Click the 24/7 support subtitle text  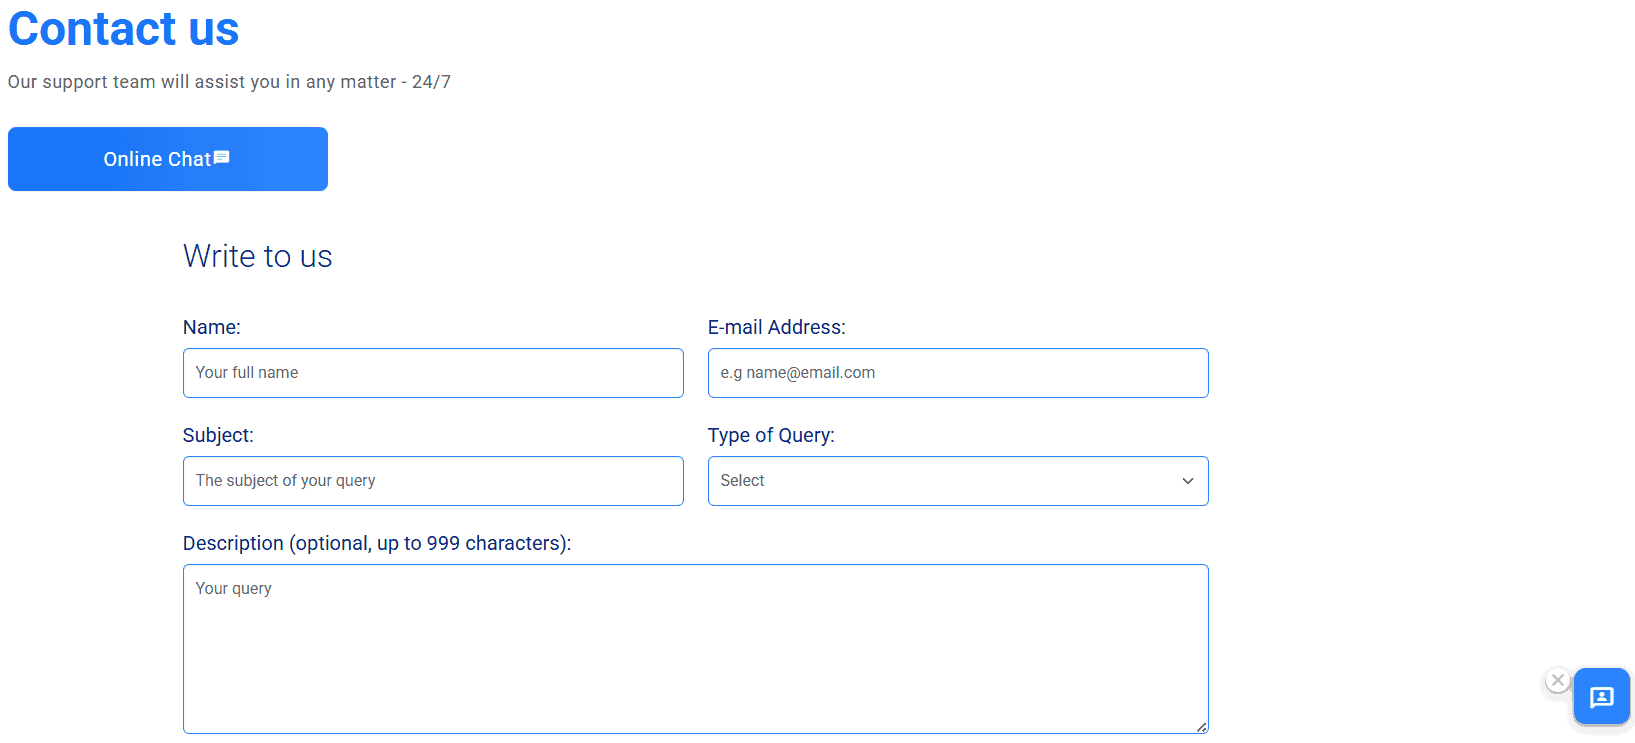click(229, 81)
